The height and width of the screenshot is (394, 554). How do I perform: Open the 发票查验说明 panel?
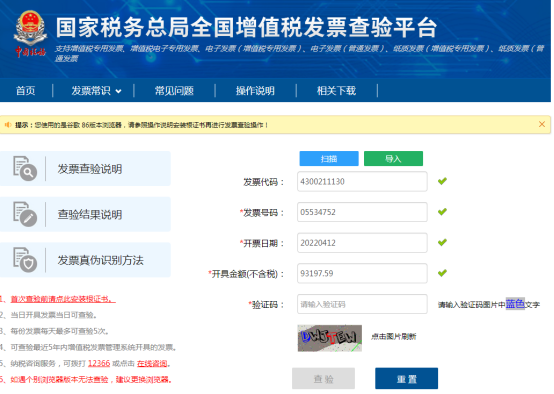pyautogui.click(x=85, y=169)
